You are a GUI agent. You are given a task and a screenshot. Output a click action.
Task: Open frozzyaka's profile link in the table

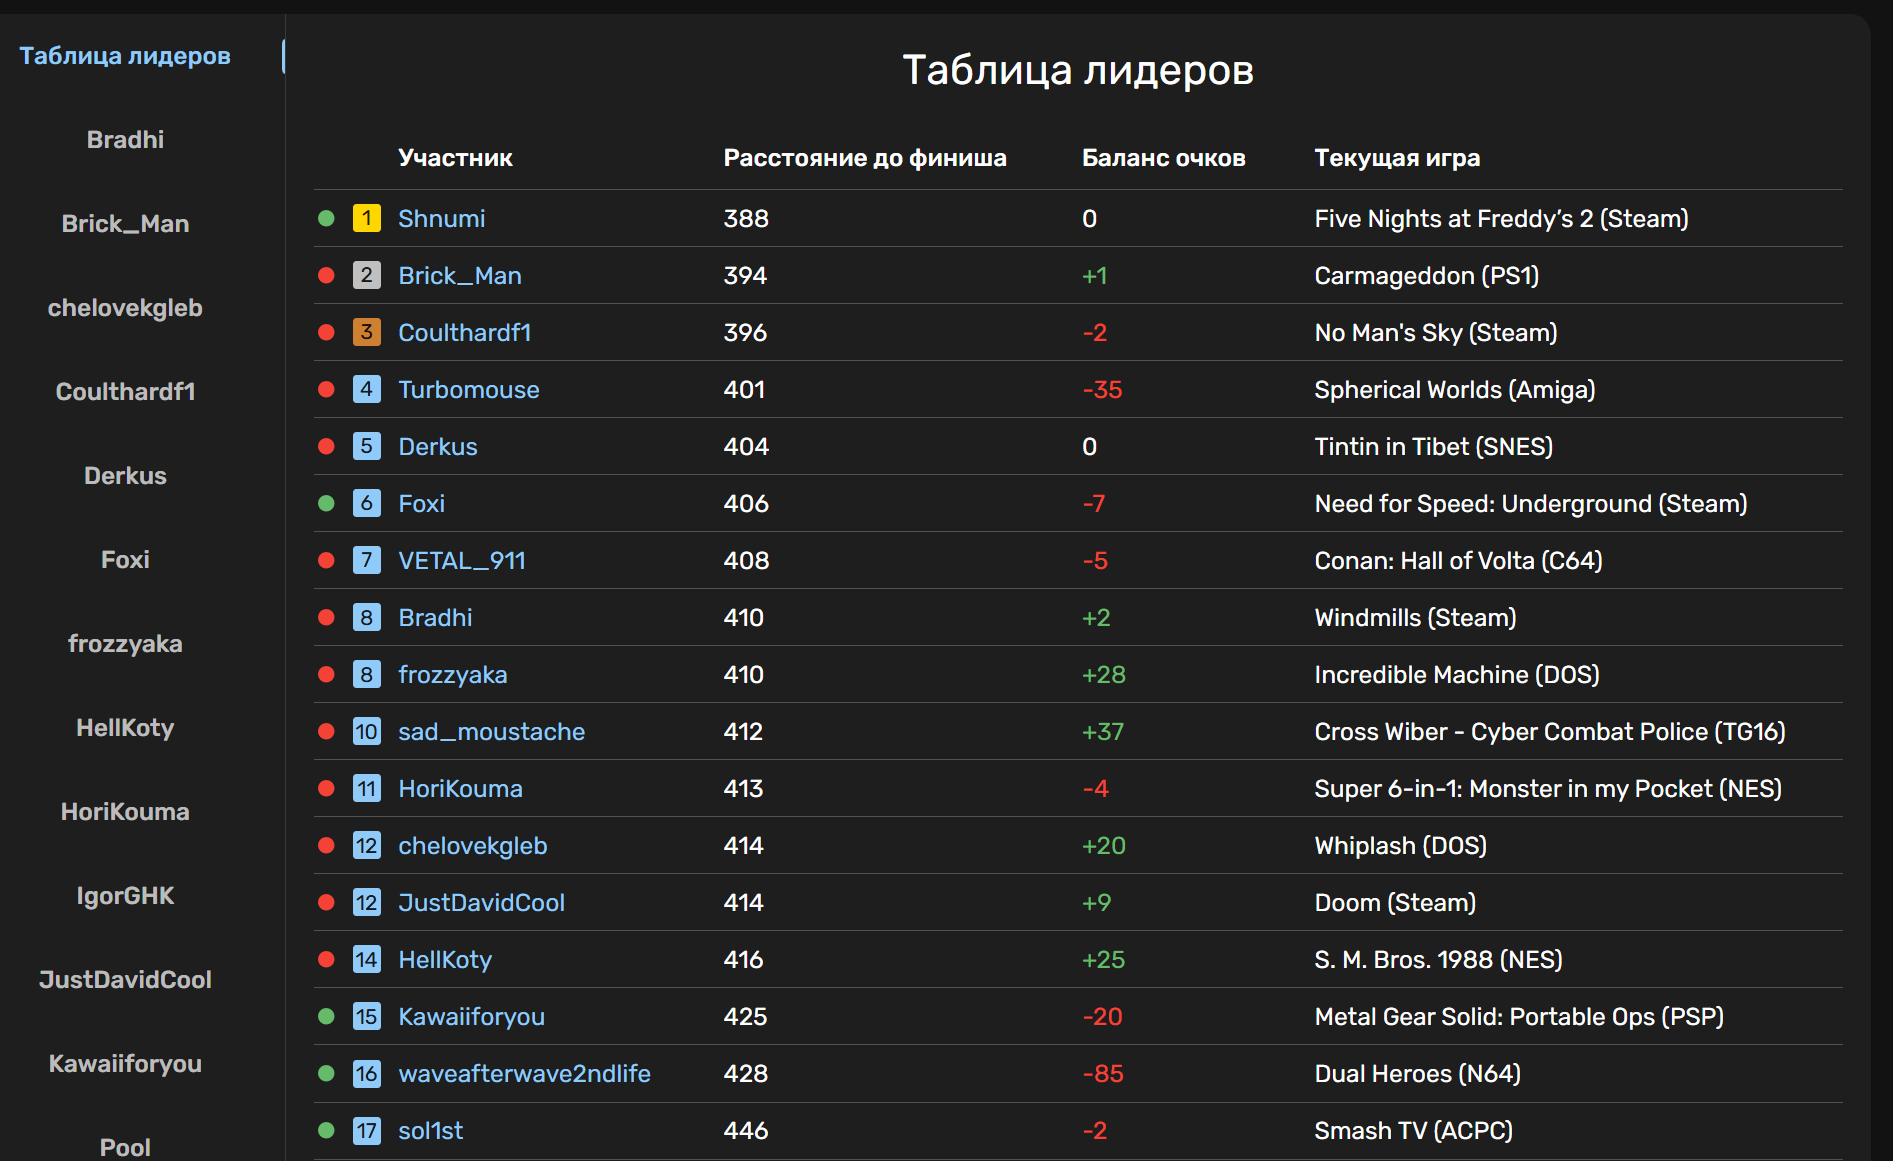pyautogui.click(x=452, y=674)
